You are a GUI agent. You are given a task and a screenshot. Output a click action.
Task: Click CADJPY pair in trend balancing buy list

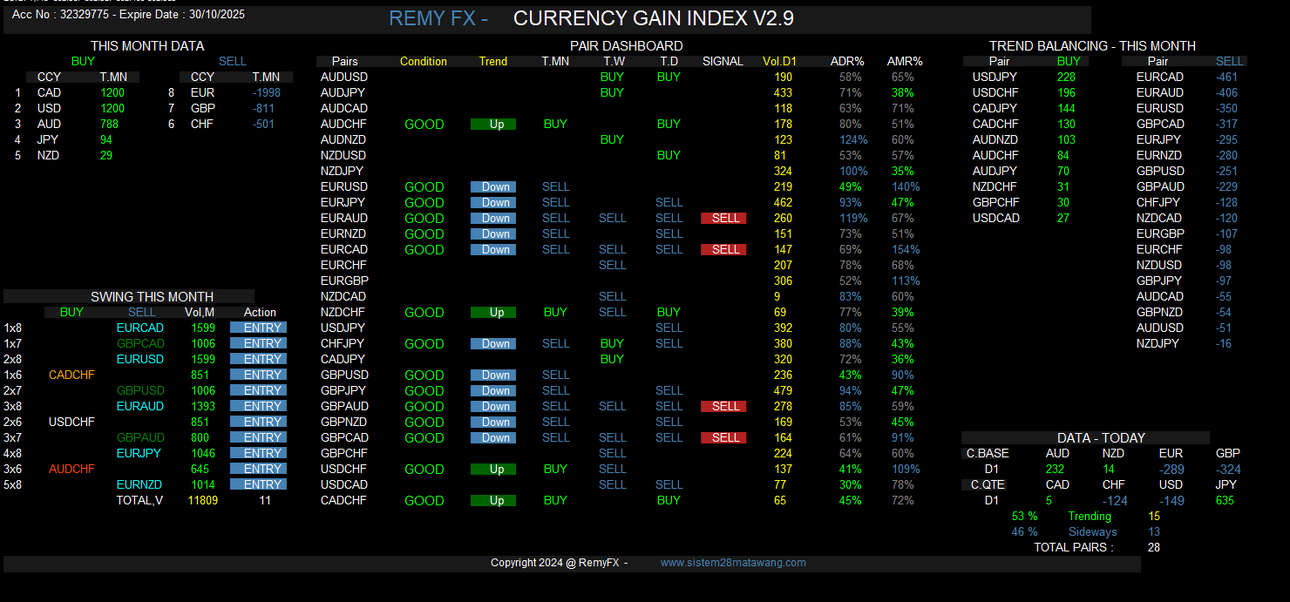click(x=995, y=108)
